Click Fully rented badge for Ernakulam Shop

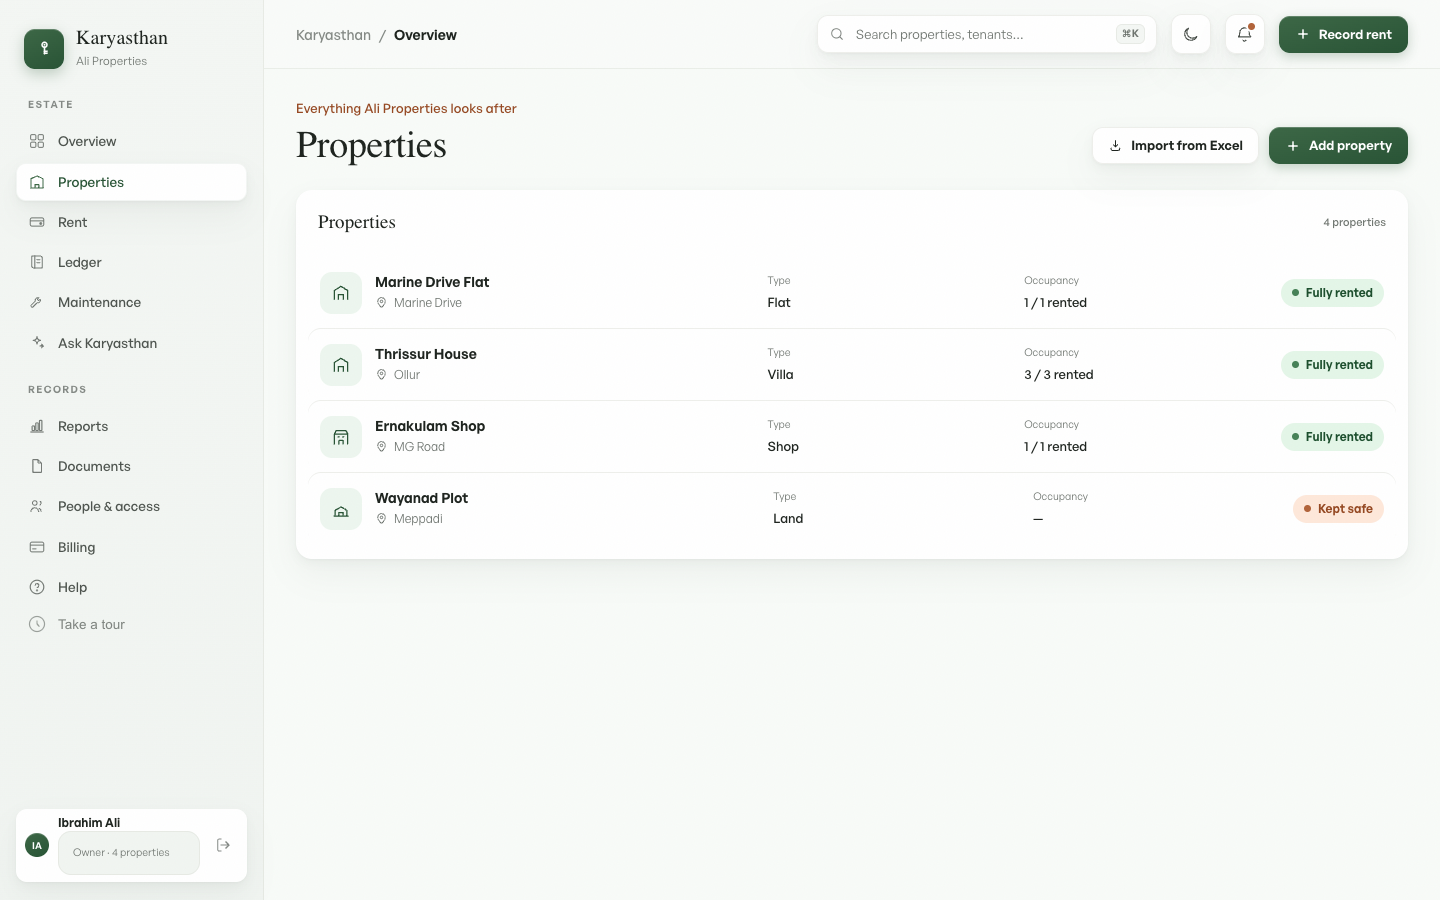pyautogui.click(x=1332, y=437)
